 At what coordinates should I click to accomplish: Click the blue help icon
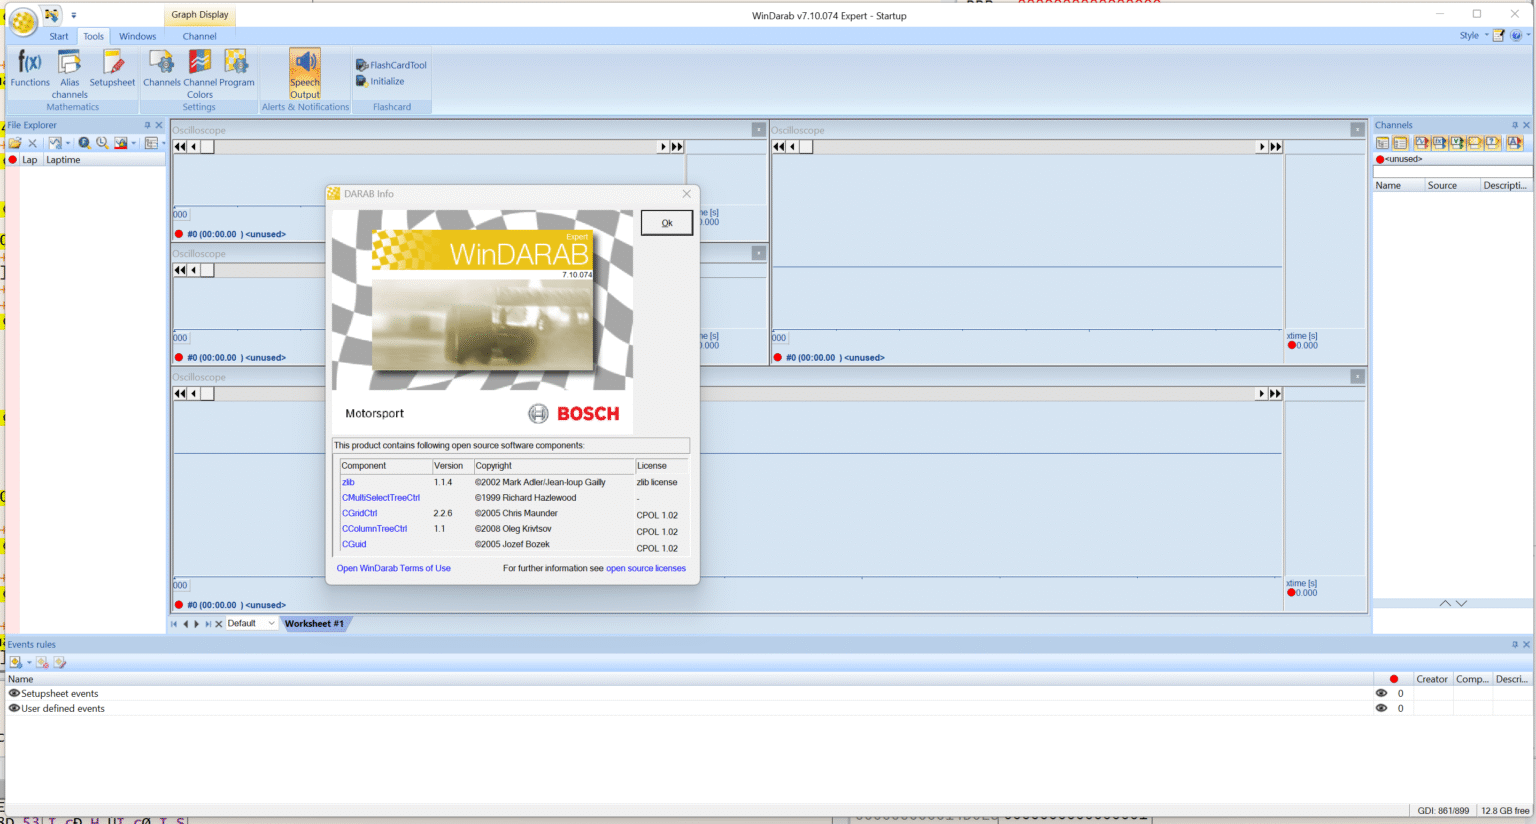point(1516,35)
